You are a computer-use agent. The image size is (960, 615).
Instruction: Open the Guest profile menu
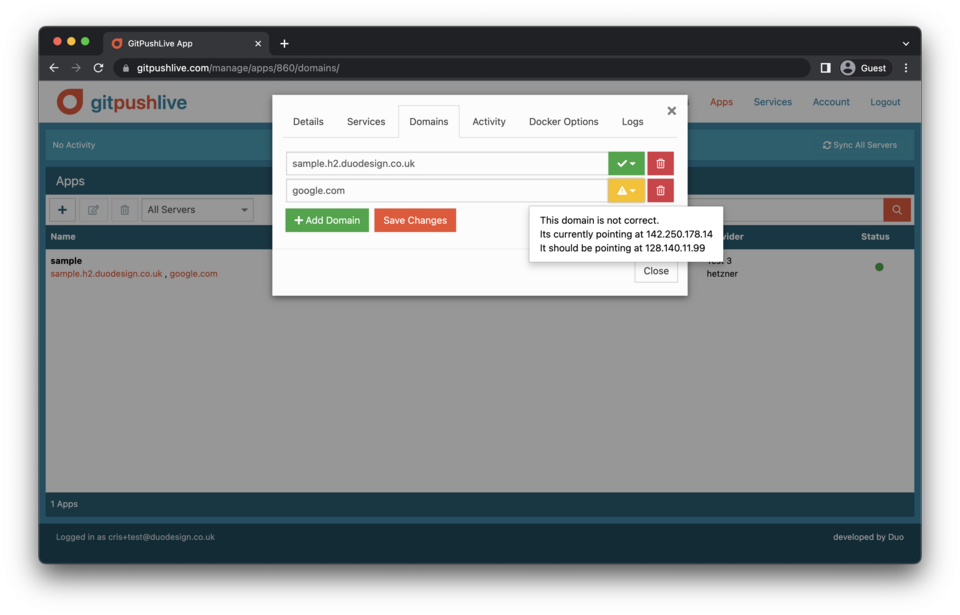[863, 68]
